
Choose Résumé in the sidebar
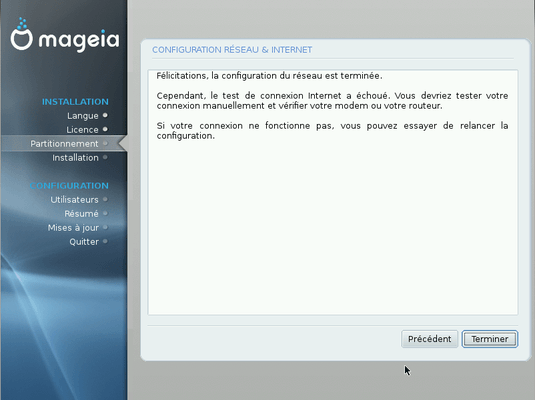pyautogui.click(x=81, y=214)
